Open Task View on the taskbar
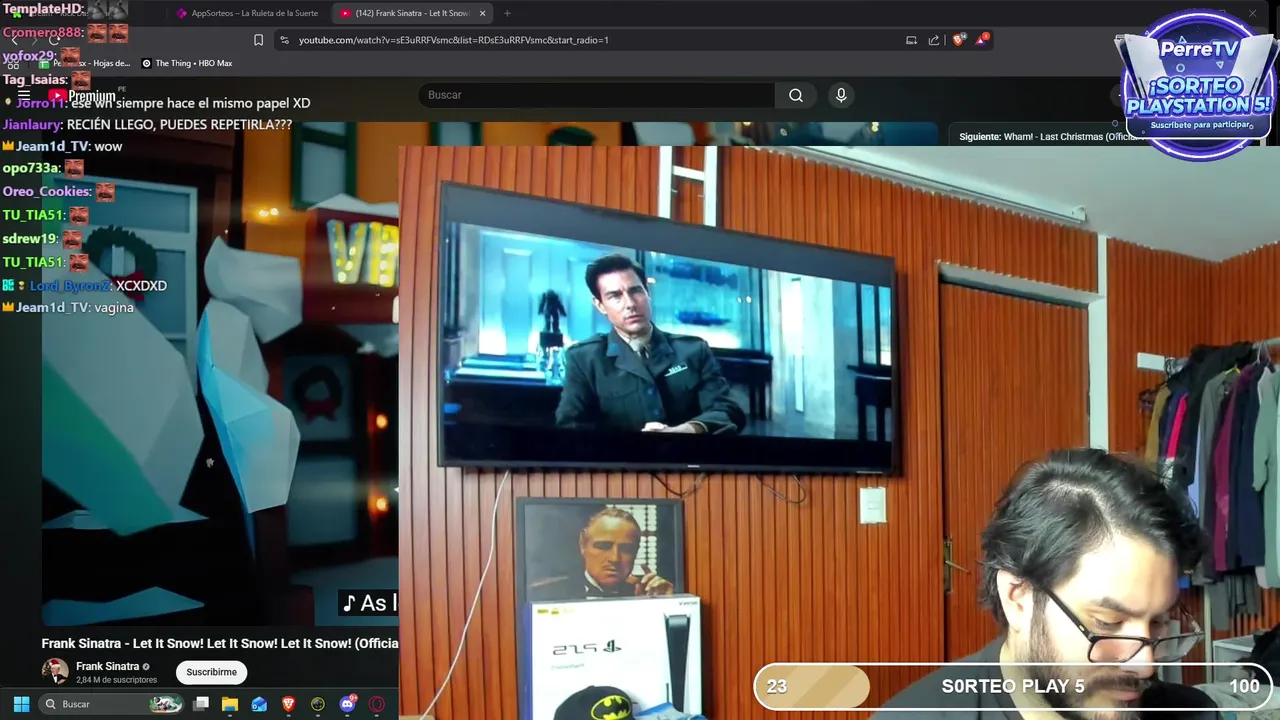Screen dimensions: 1280x720 [x=201, y=704]
